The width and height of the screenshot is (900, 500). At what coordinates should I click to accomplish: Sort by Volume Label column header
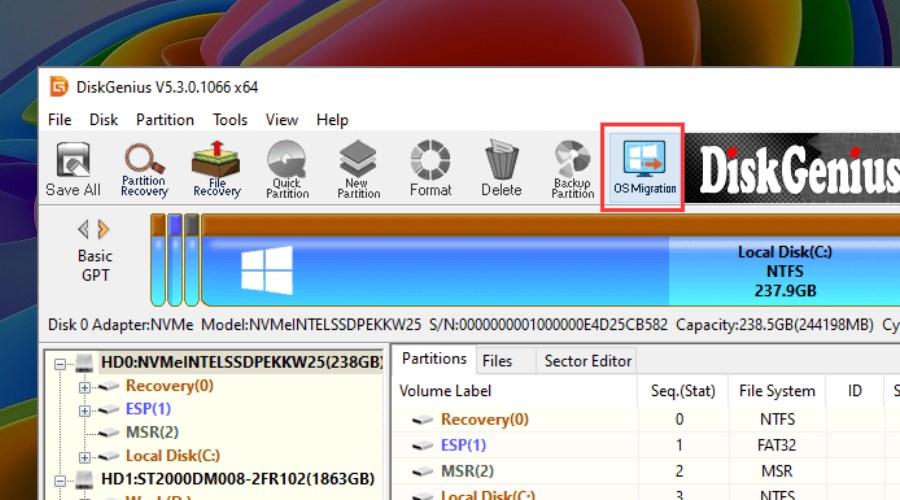click(x=515, y=391)
